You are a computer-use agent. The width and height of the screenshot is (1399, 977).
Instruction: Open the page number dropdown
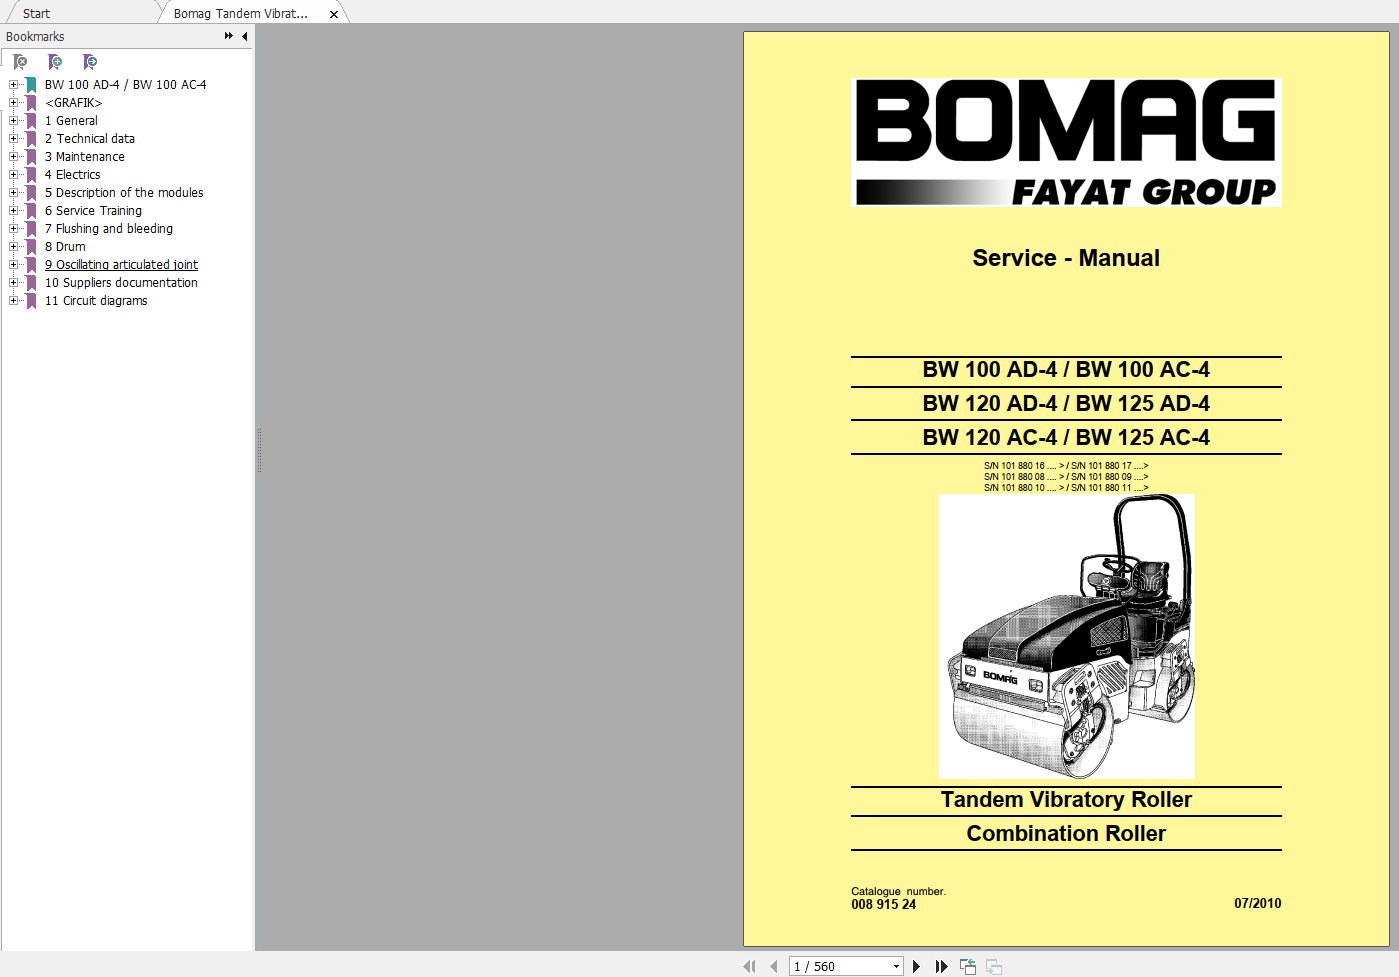point(896,966)
